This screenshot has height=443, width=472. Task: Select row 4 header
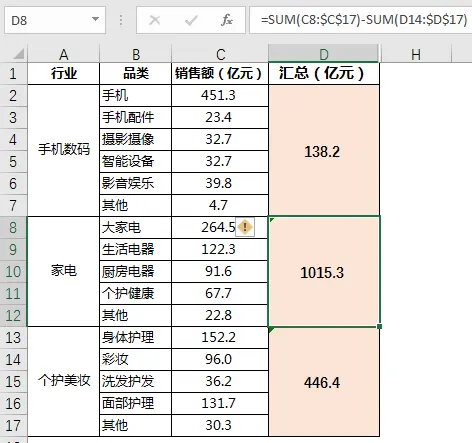(13, 140)
